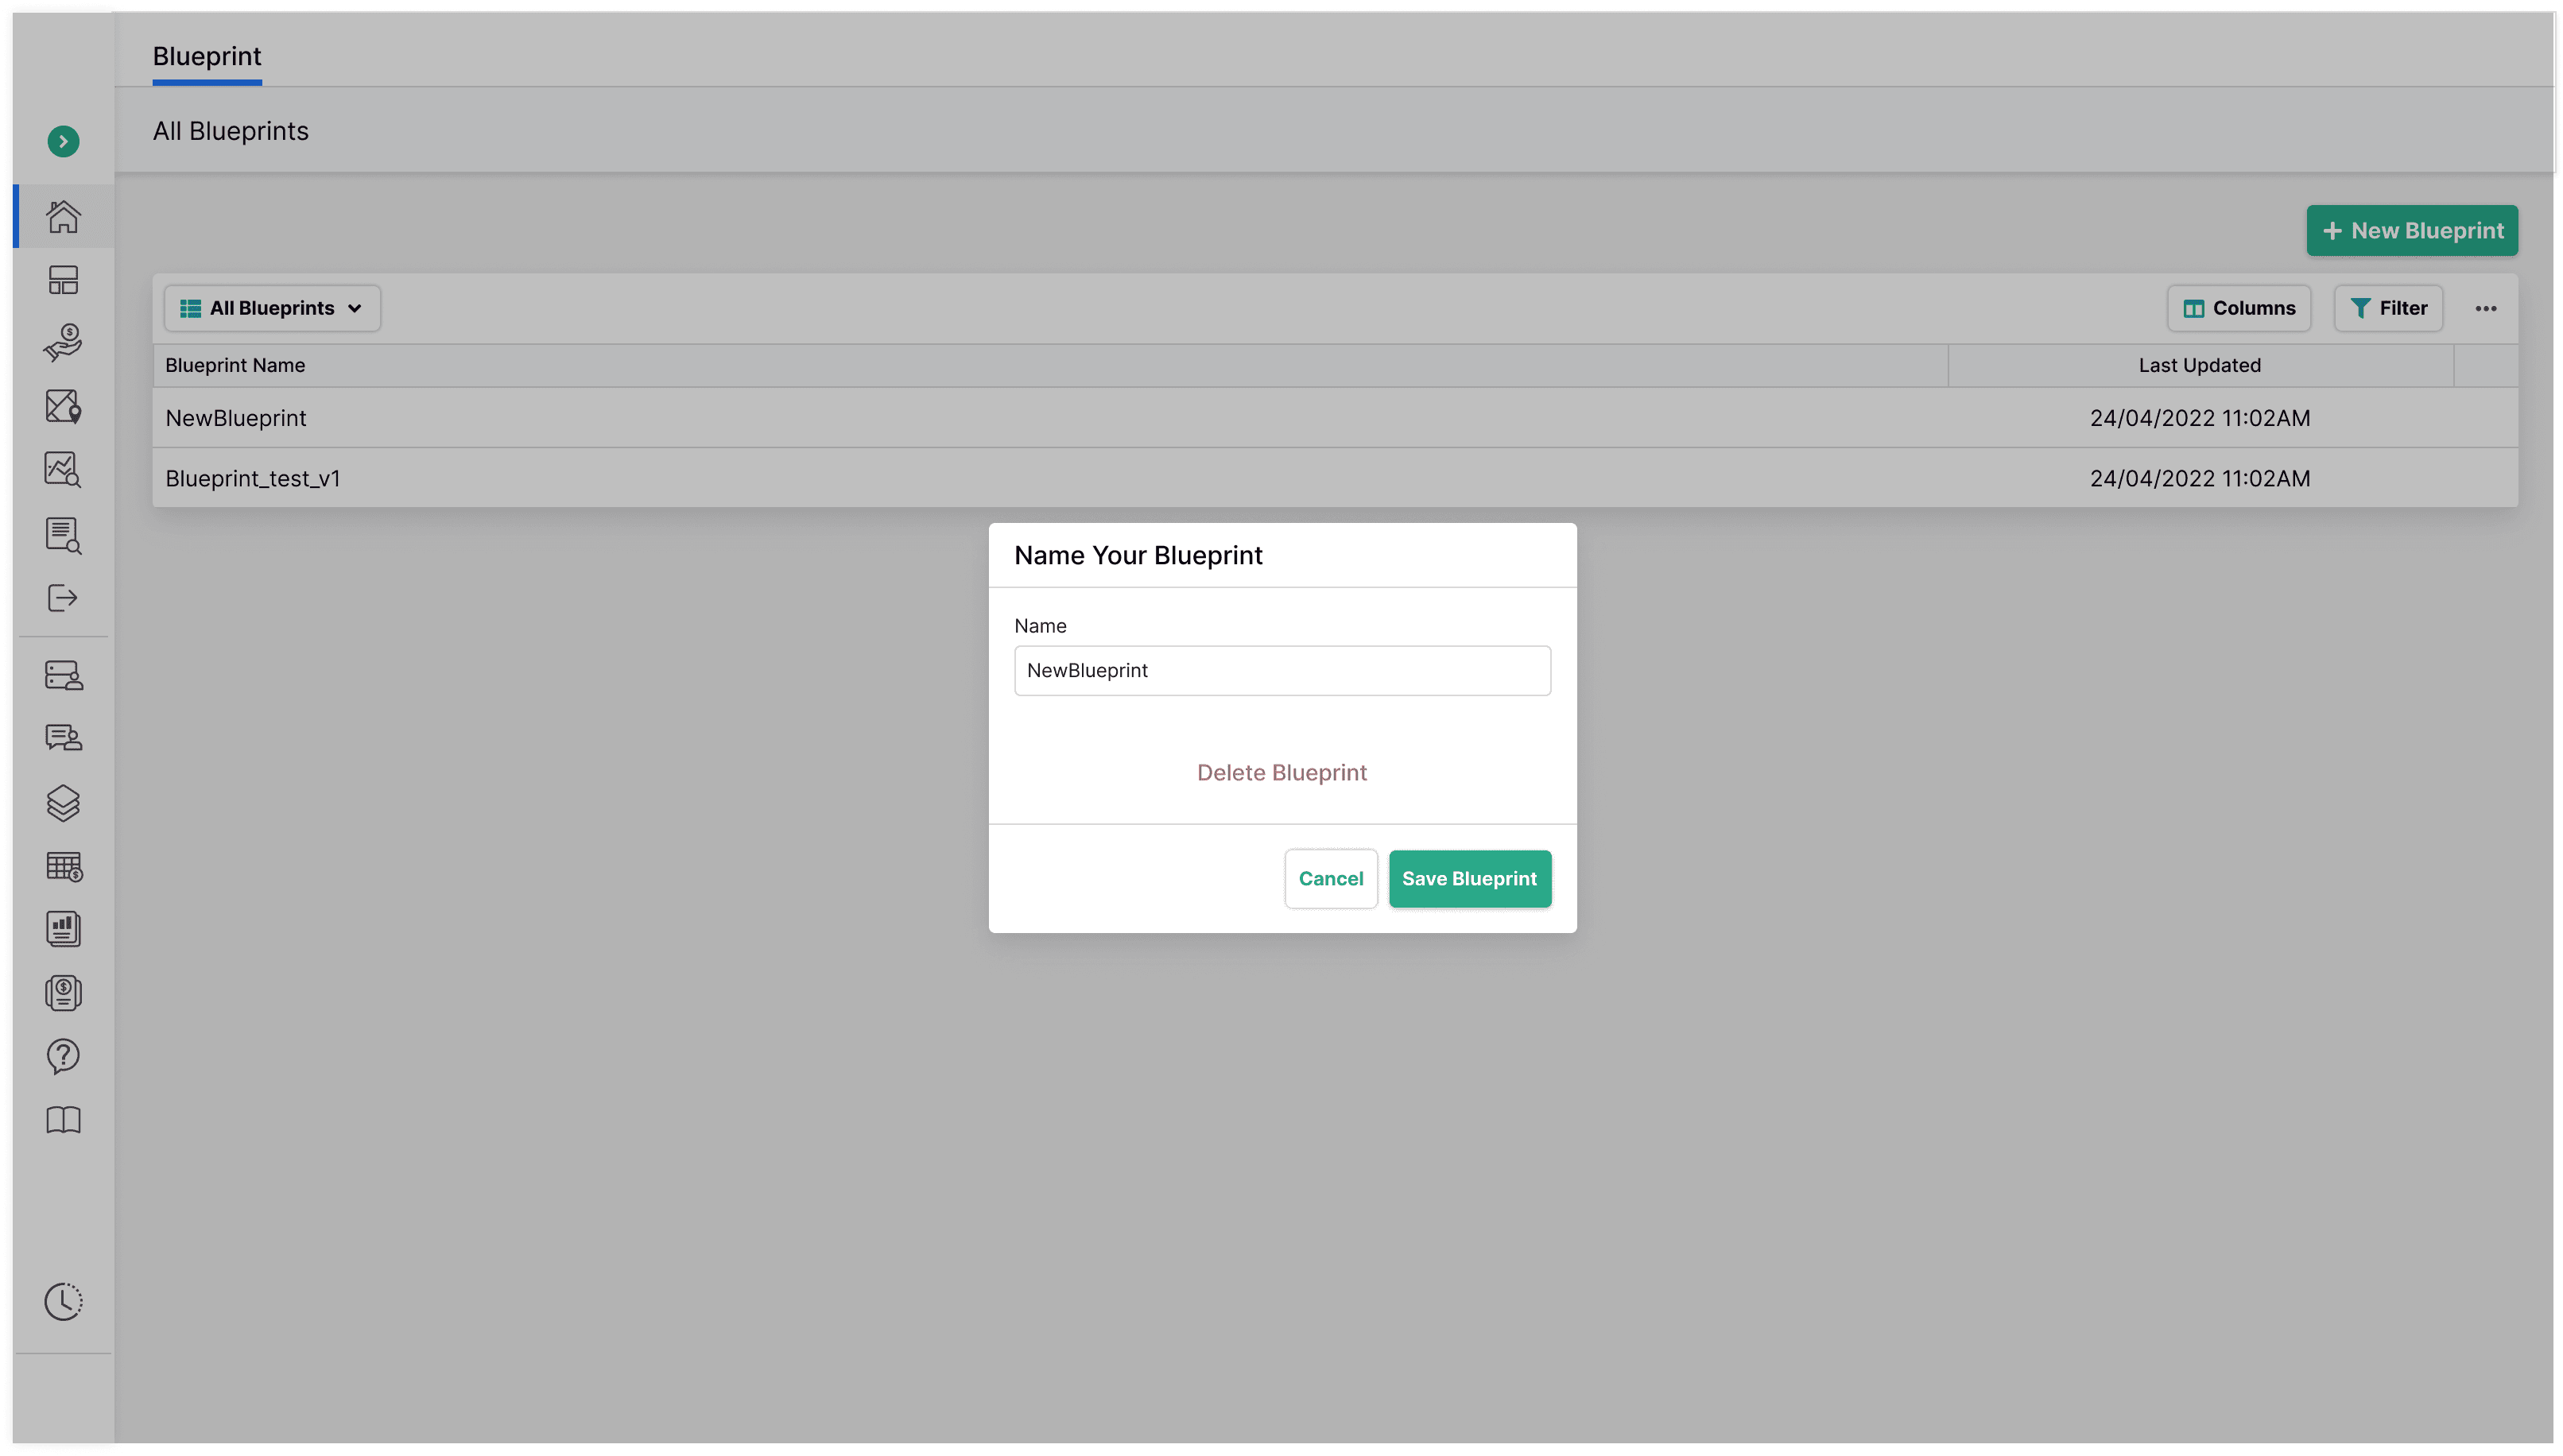
Task: Expand the sidebar with green arrow button
Action: (63, 141)
